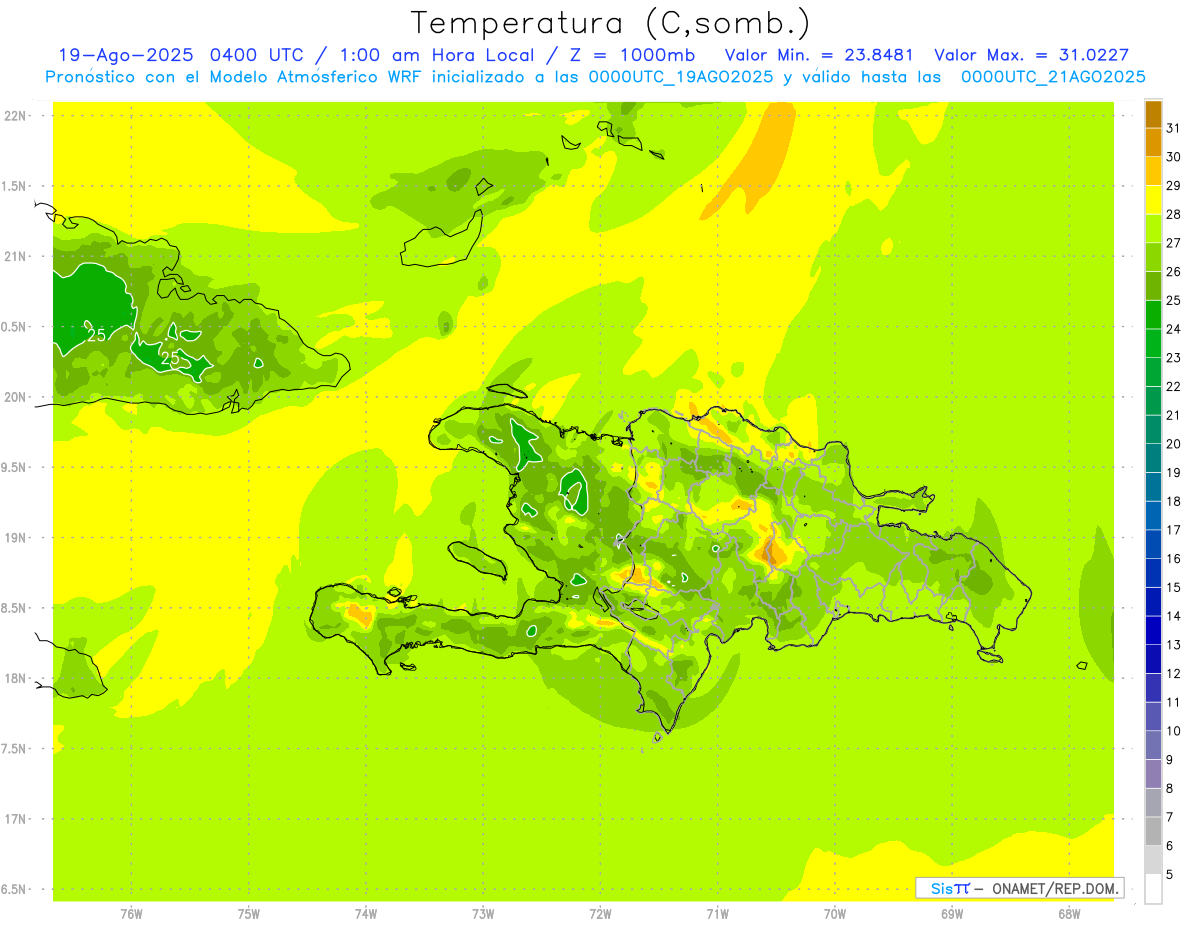Click the legend swatch between 27 and 28
Screen dimensions: 1200x927
coord(1153,228)
